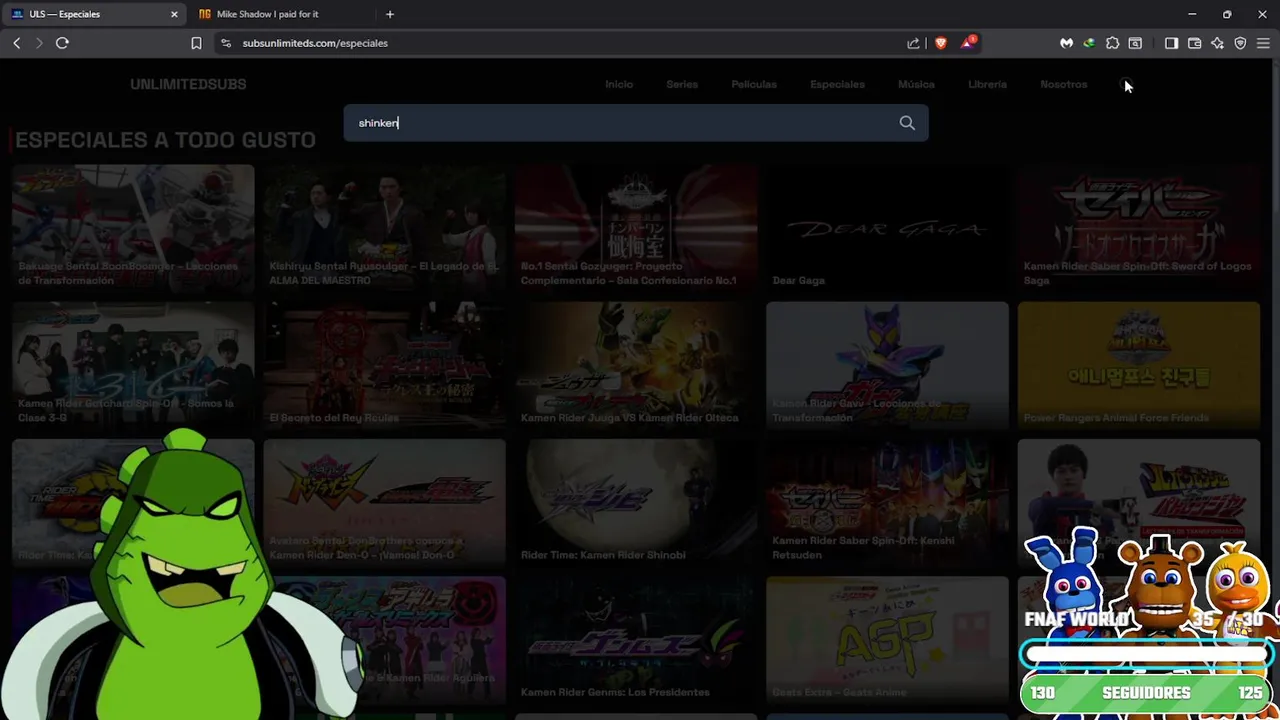Click the address bar URL subsunlimiteds.com/especiales
The image size is (1280, 720).
pyautogui.click(x=315, y=43)
